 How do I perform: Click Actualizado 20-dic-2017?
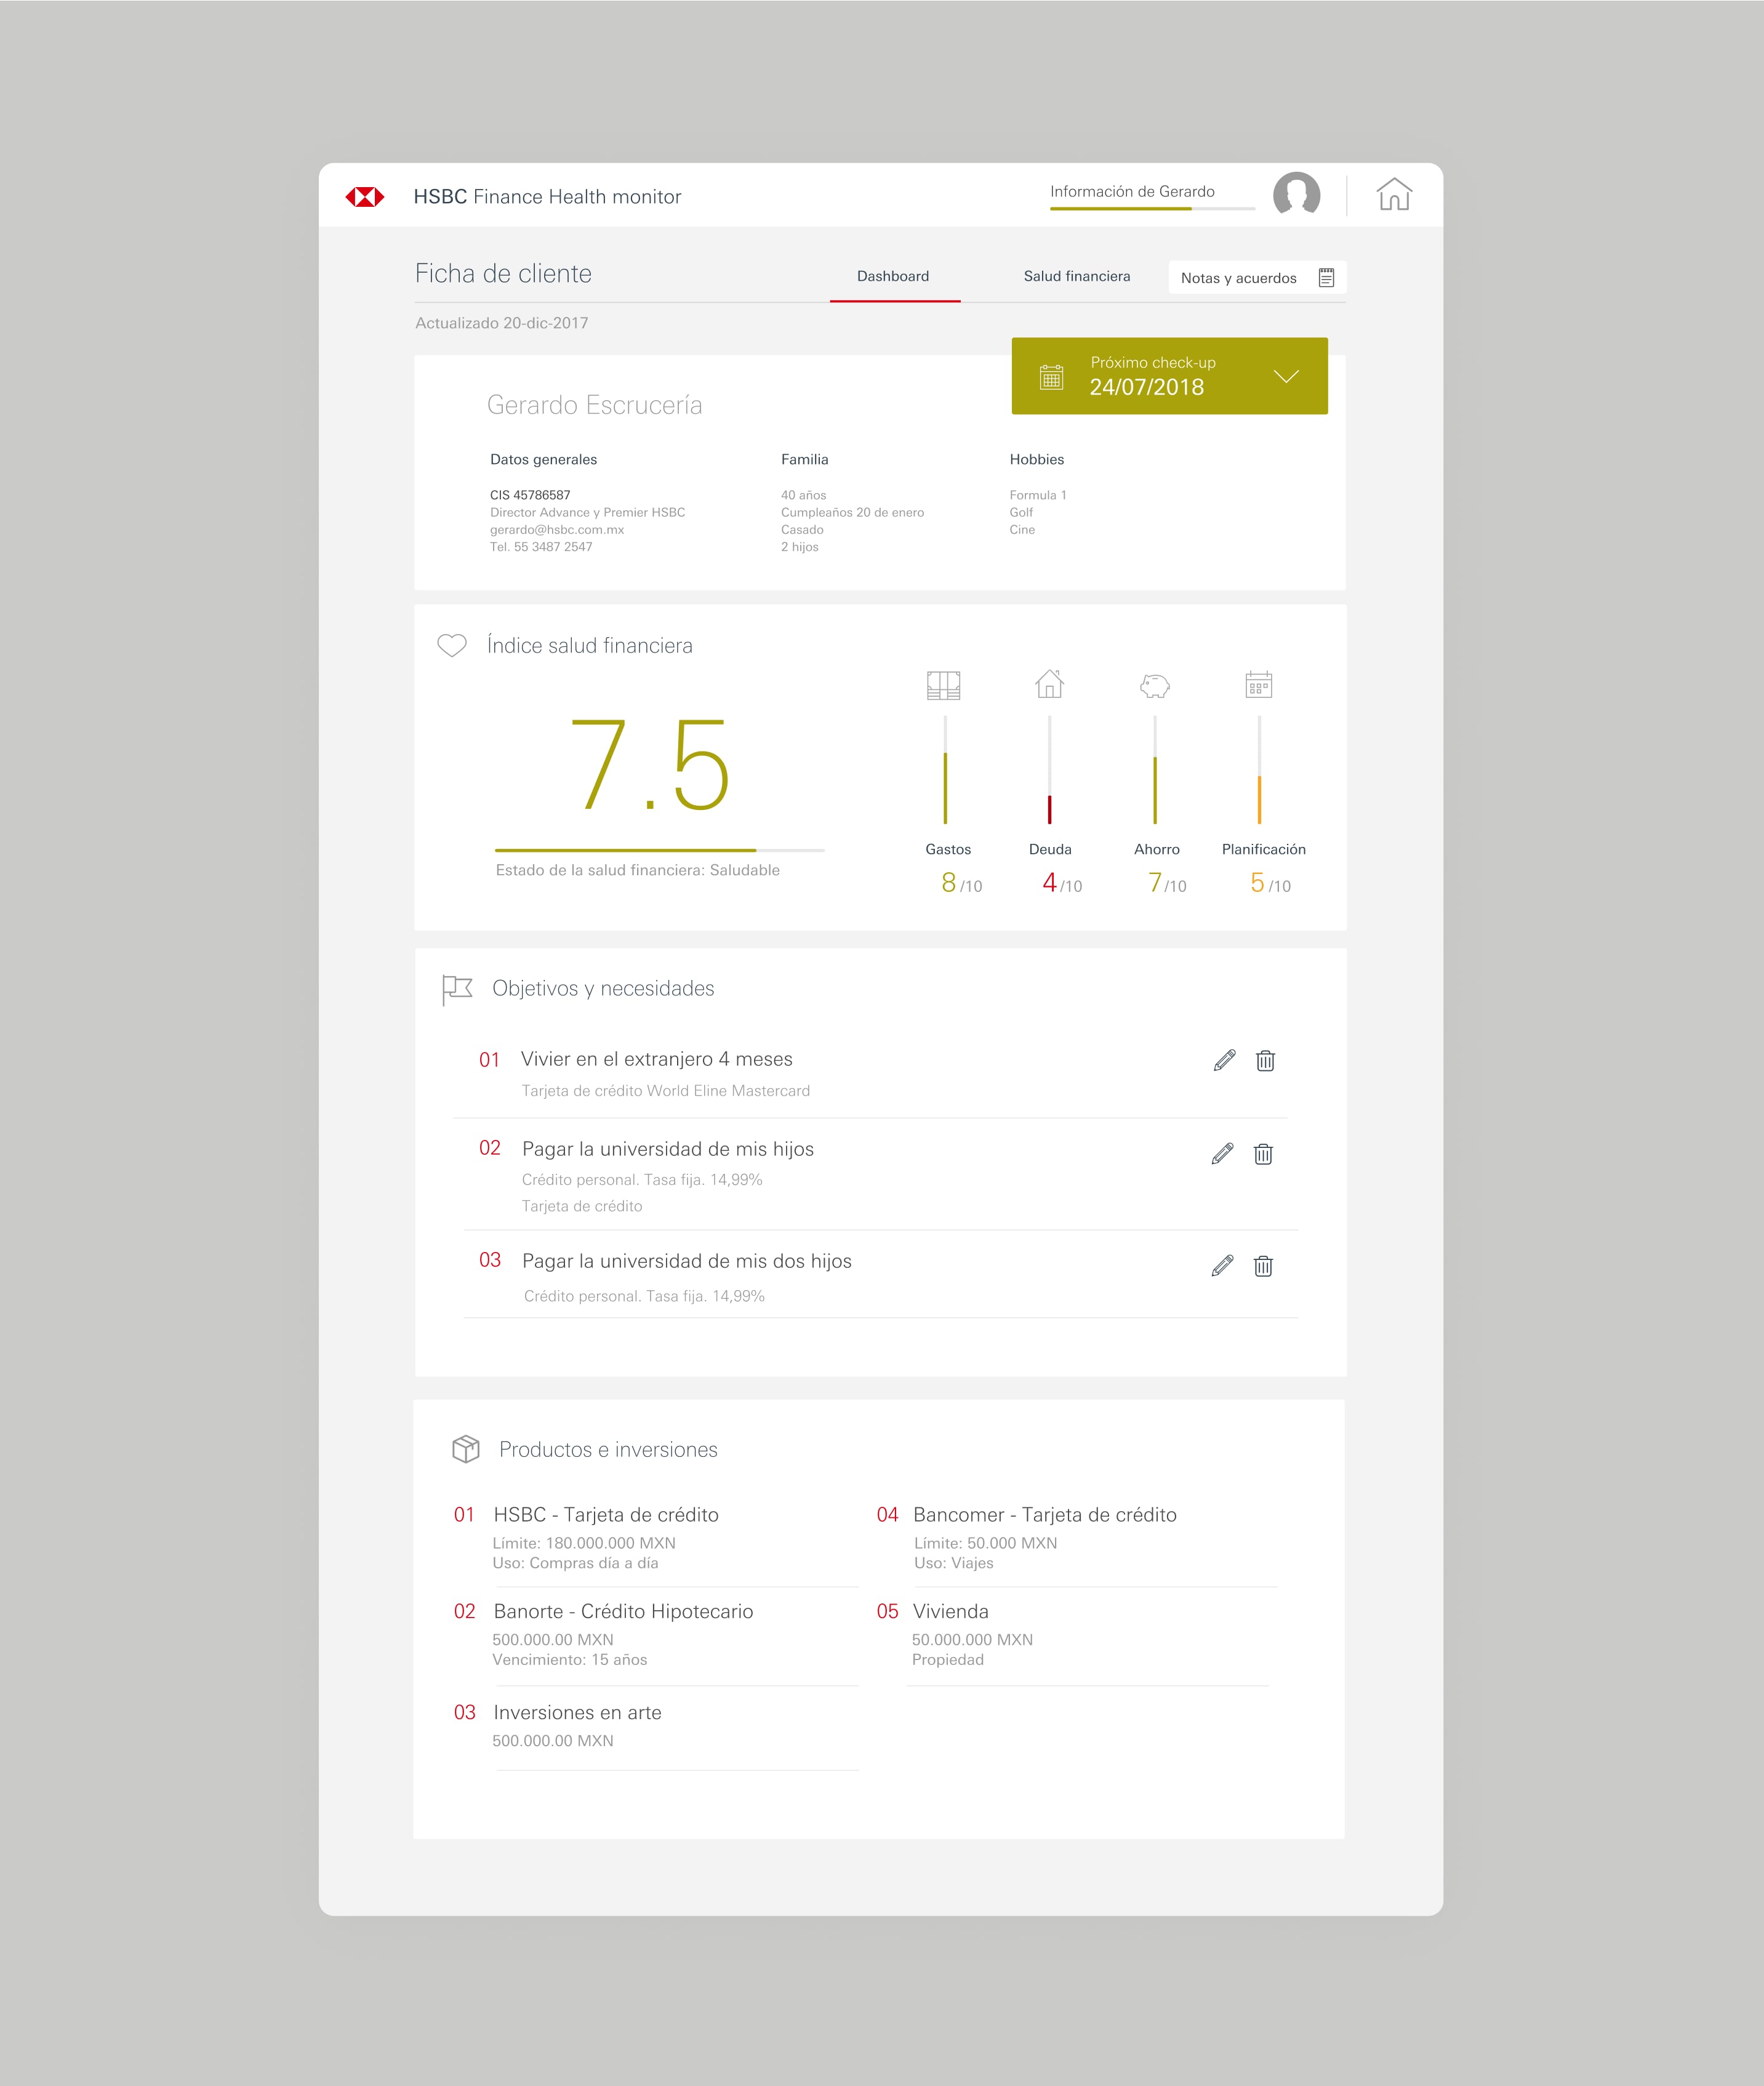pyautogui.click(x=501, y=323)
